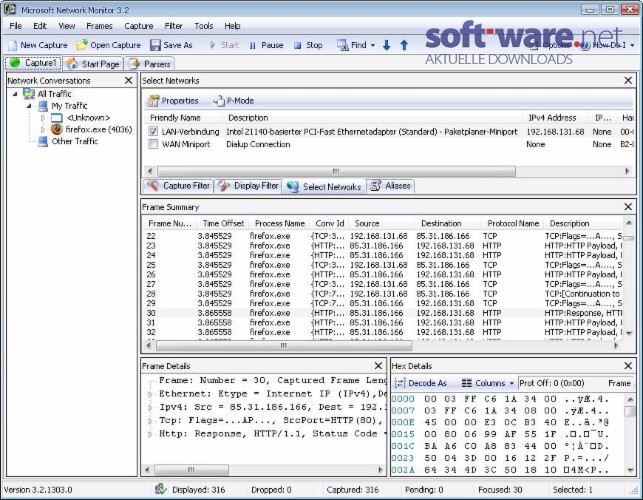
Task: Open the File menu
Action: click(x=16, y=26)
